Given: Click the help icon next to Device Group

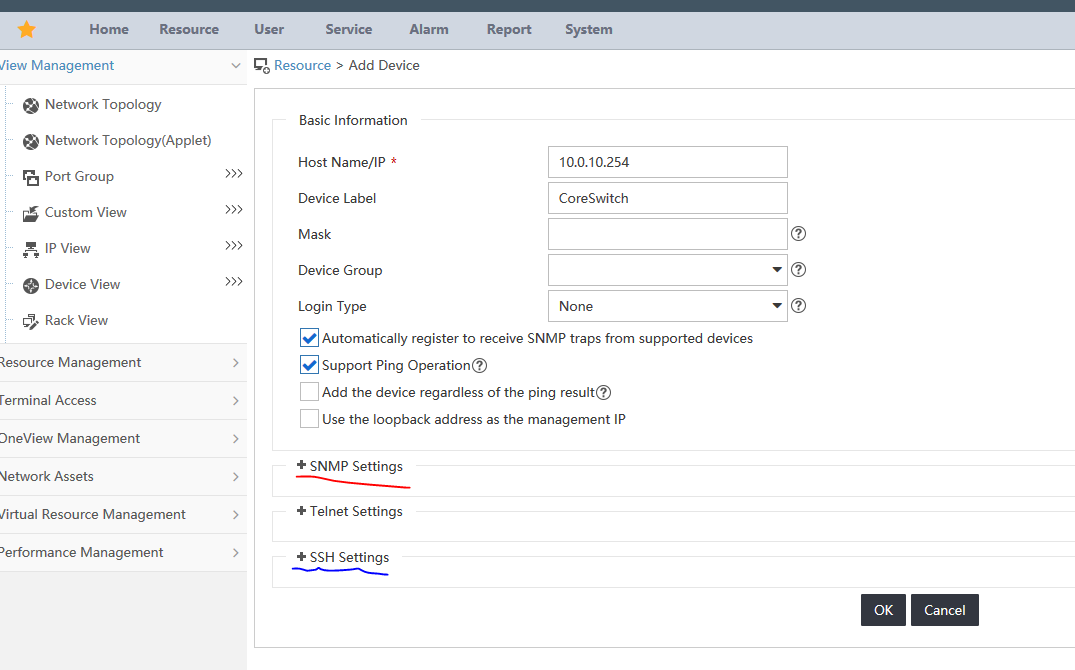Looking at the screenshot, I should pos(798,270).
